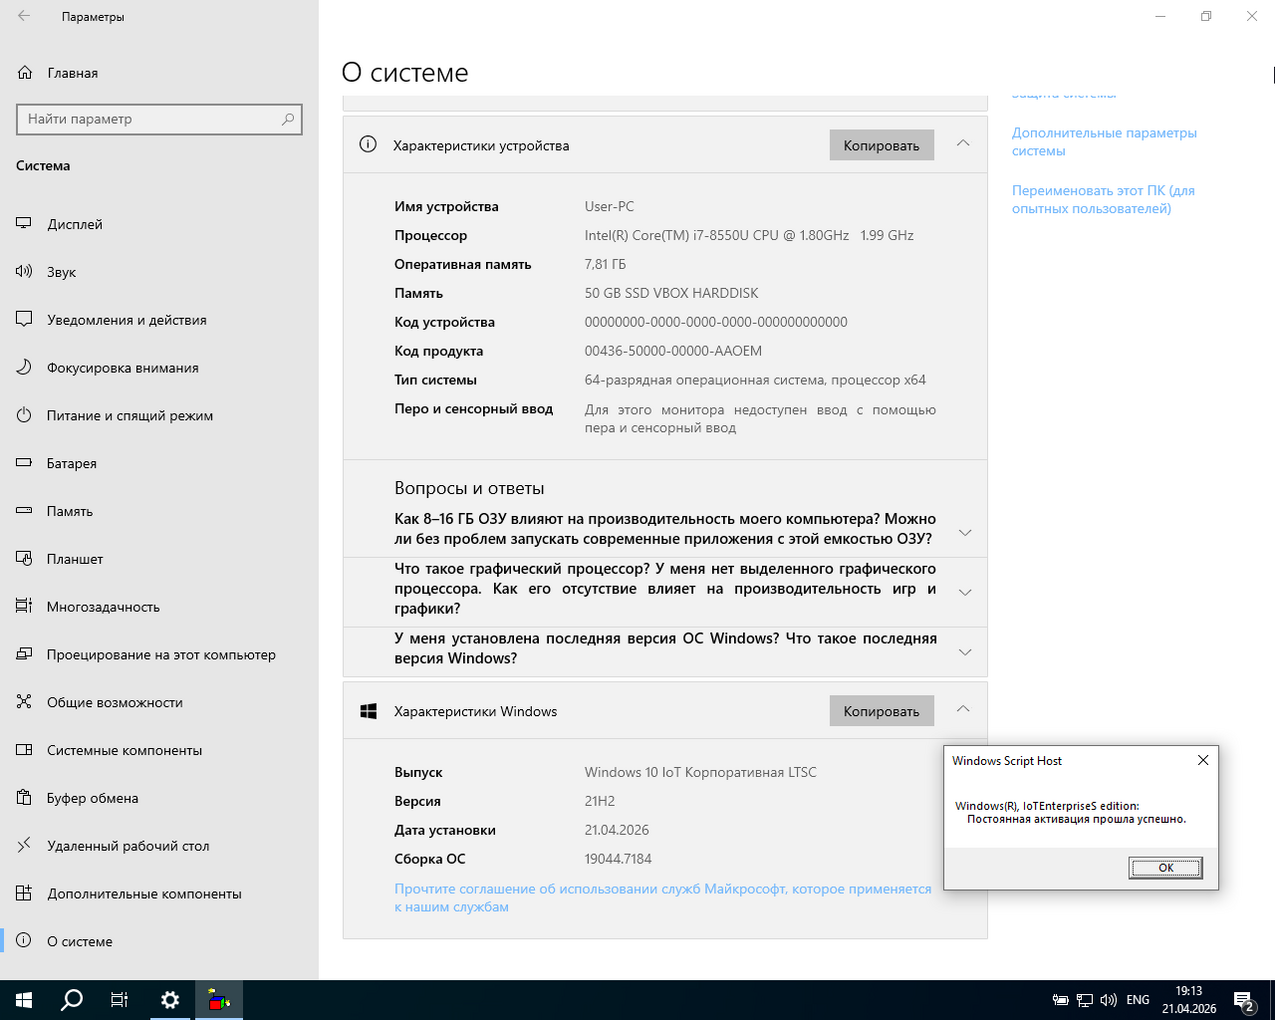Click volume speaker icon in system tray
This screenshot has width=1275, height=1020.
click(x=1108, y=1000)
